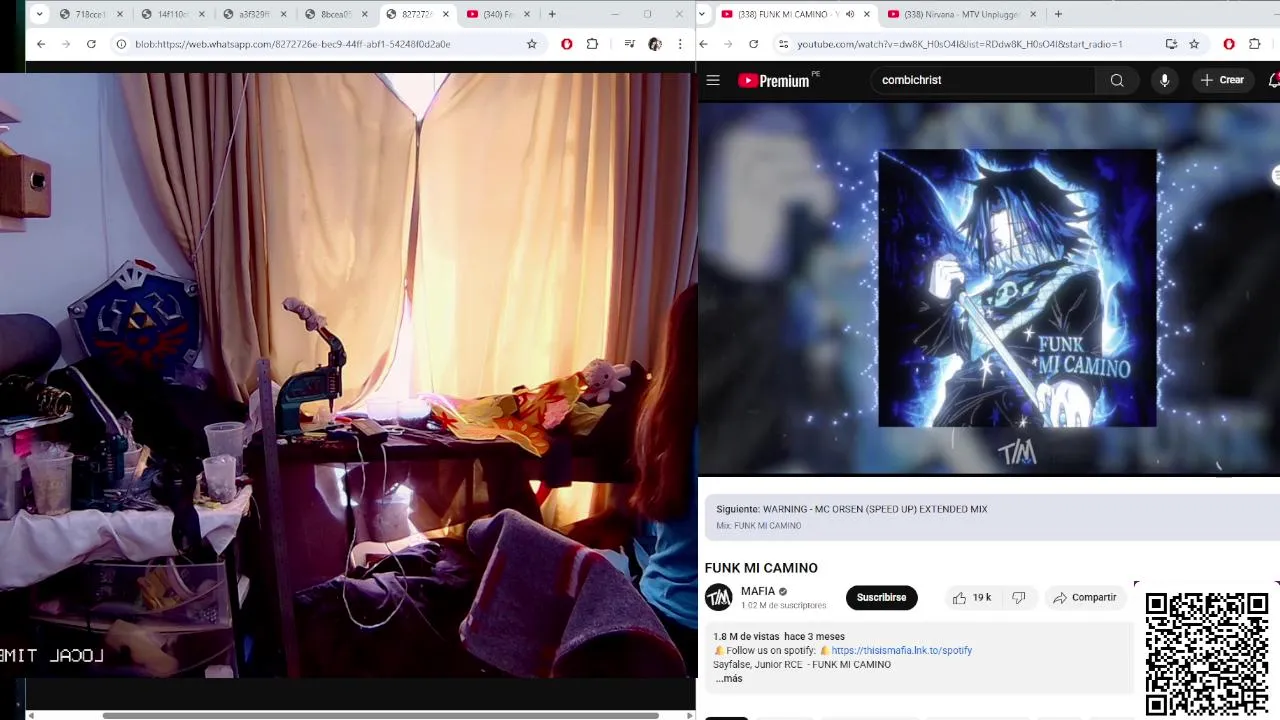This screenshot has height=720, width=1280.
Task: Click the QR code image
Action: click(1207, 654)
